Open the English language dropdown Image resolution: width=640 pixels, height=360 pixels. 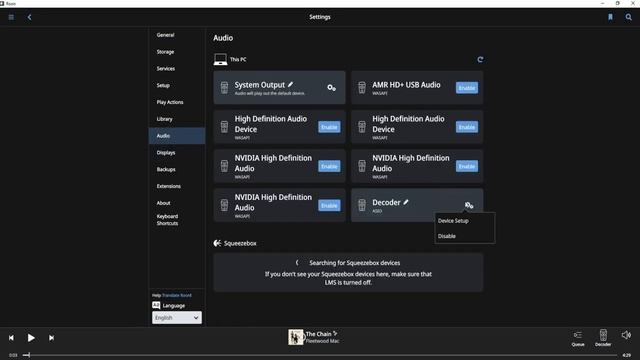177,318
